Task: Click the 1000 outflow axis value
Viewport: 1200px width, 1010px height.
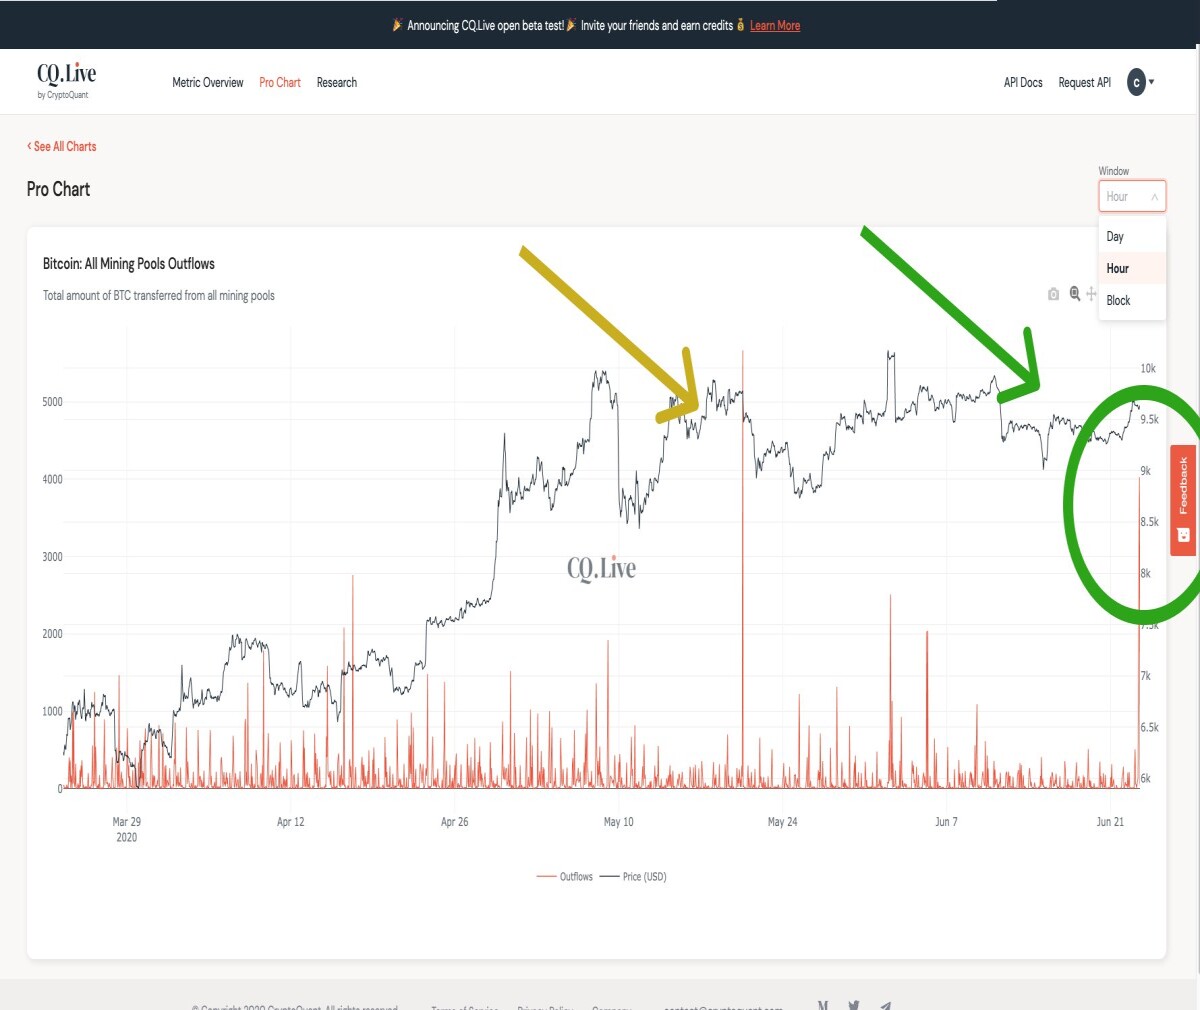Action: (x=52, y=712)
